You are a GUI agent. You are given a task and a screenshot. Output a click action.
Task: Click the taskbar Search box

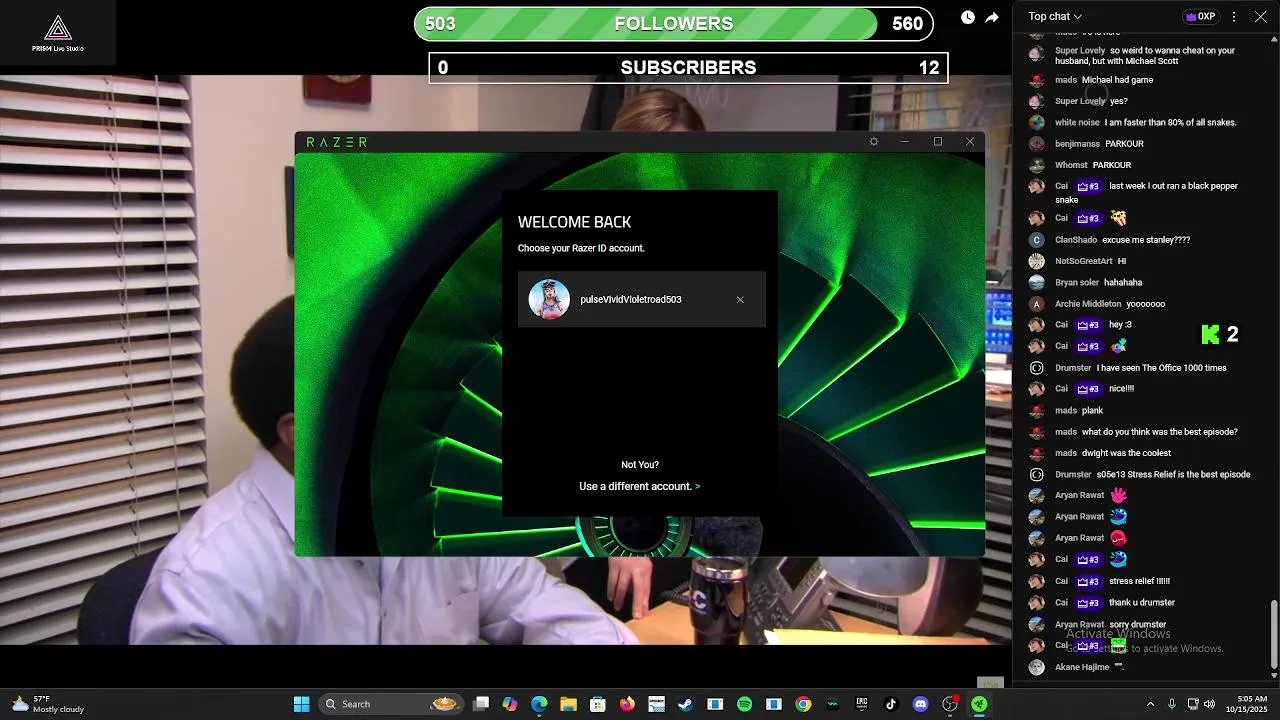391,704
